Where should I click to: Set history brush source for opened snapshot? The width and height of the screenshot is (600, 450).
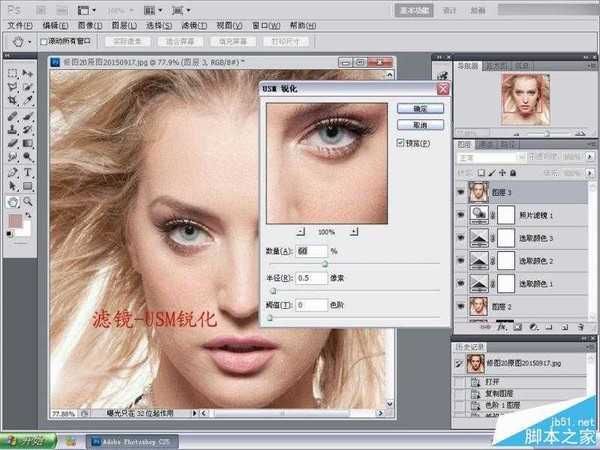(459, 364)
